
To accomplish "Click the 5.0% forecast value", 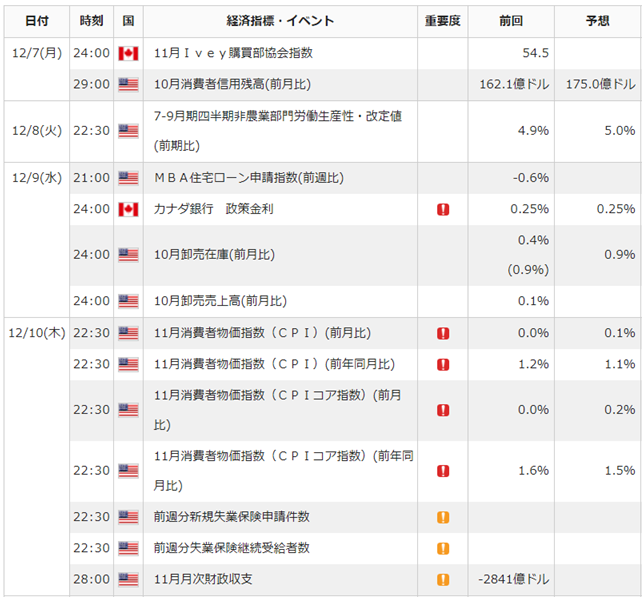I will 620,131.
